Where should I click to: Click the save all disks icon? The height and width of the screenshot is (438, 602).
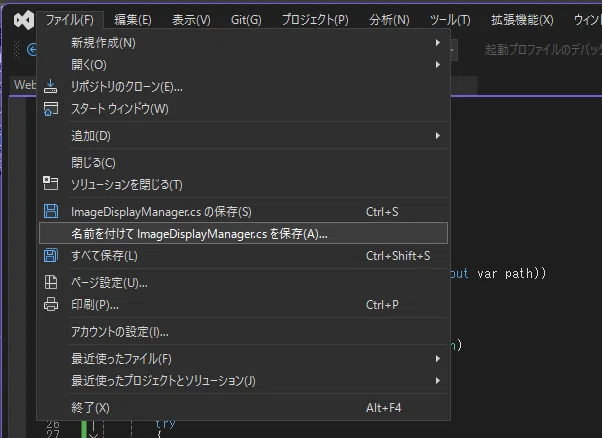[x=51, y=255]
